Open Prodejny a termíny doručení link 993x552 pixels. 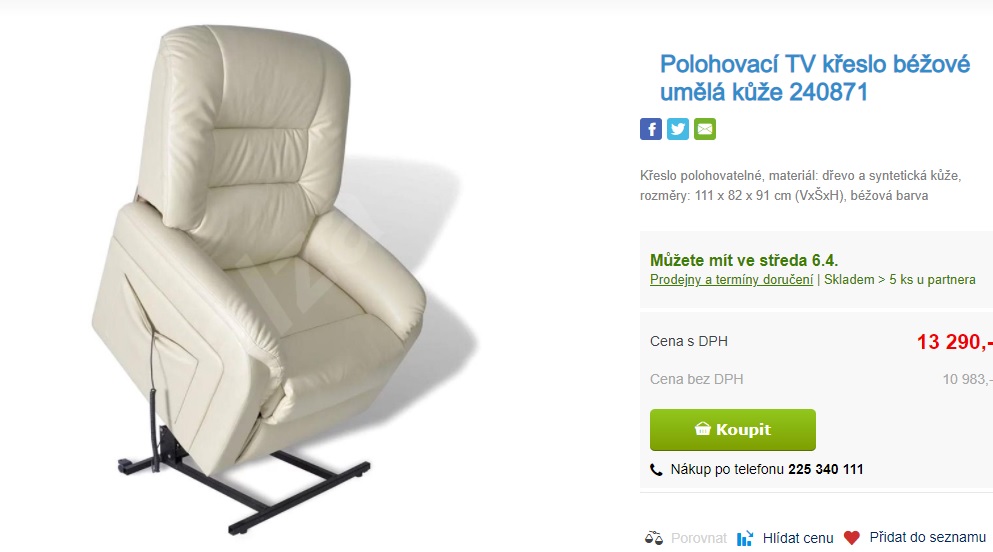pos(731,280)
